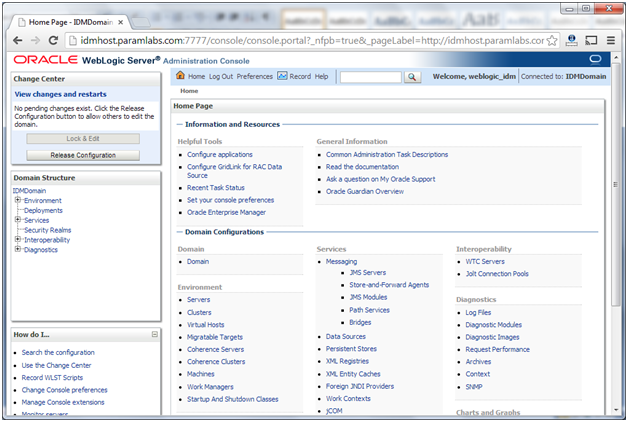Open View changes and restarts link

(x=60, y=94)
